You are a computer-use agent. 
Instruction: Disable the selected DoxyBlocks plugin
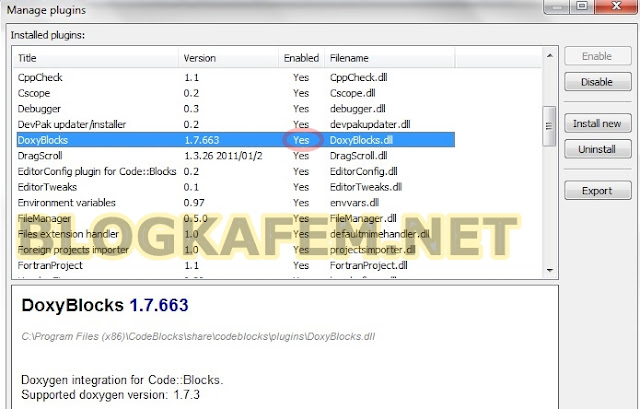pos(598,82)
